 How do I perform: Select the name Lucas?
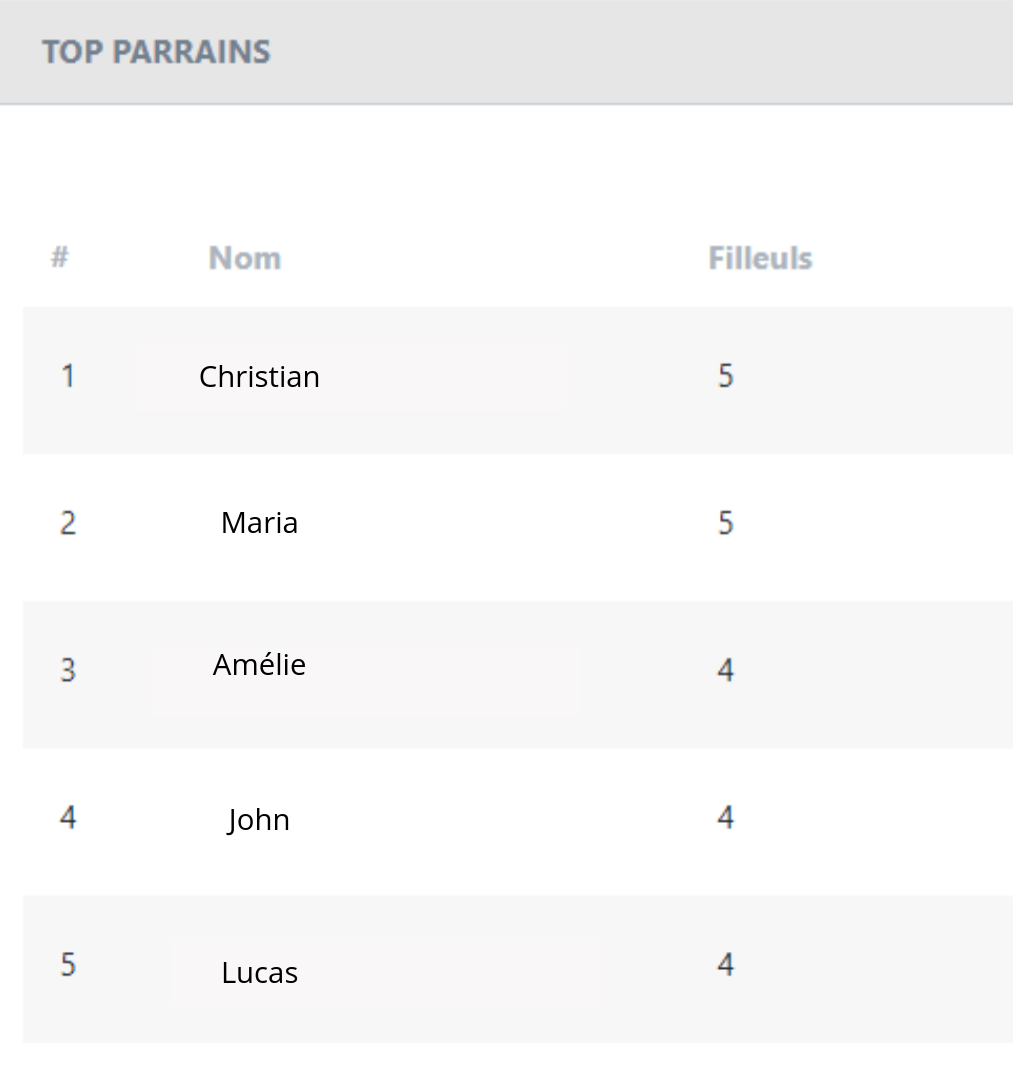coord(259,973)
